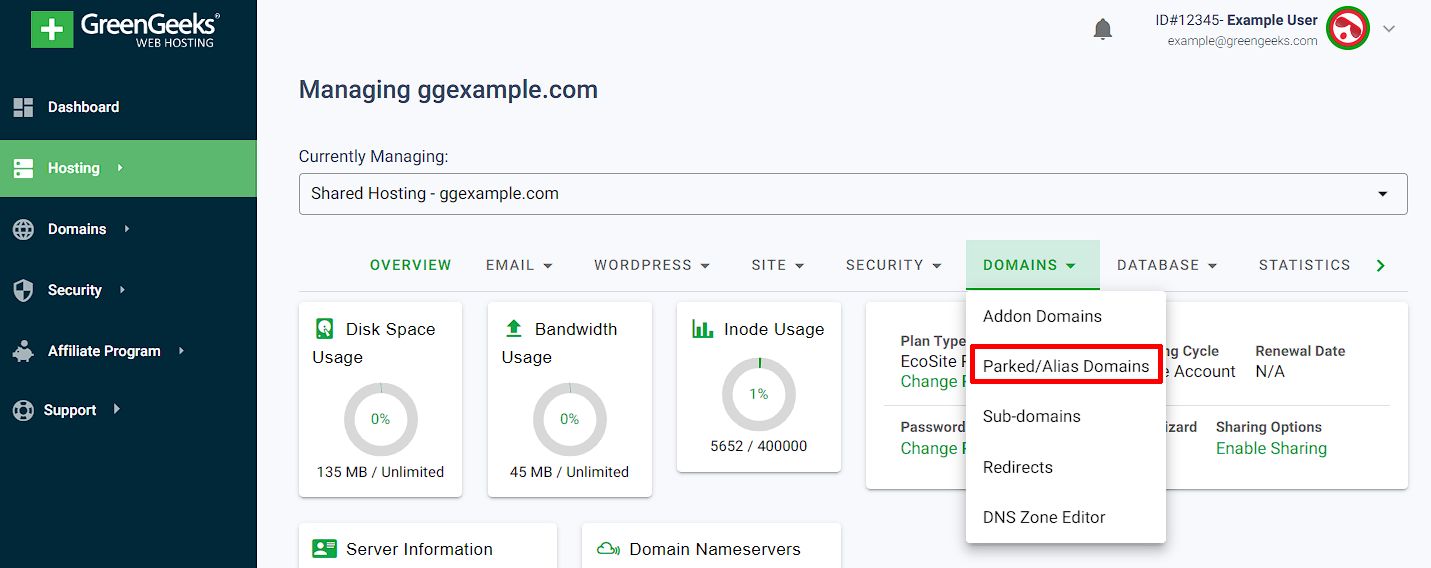Click the Bandwidth 0% usage ring
The width and height of the screenshot is (1431, 568).
click(570, 419)
